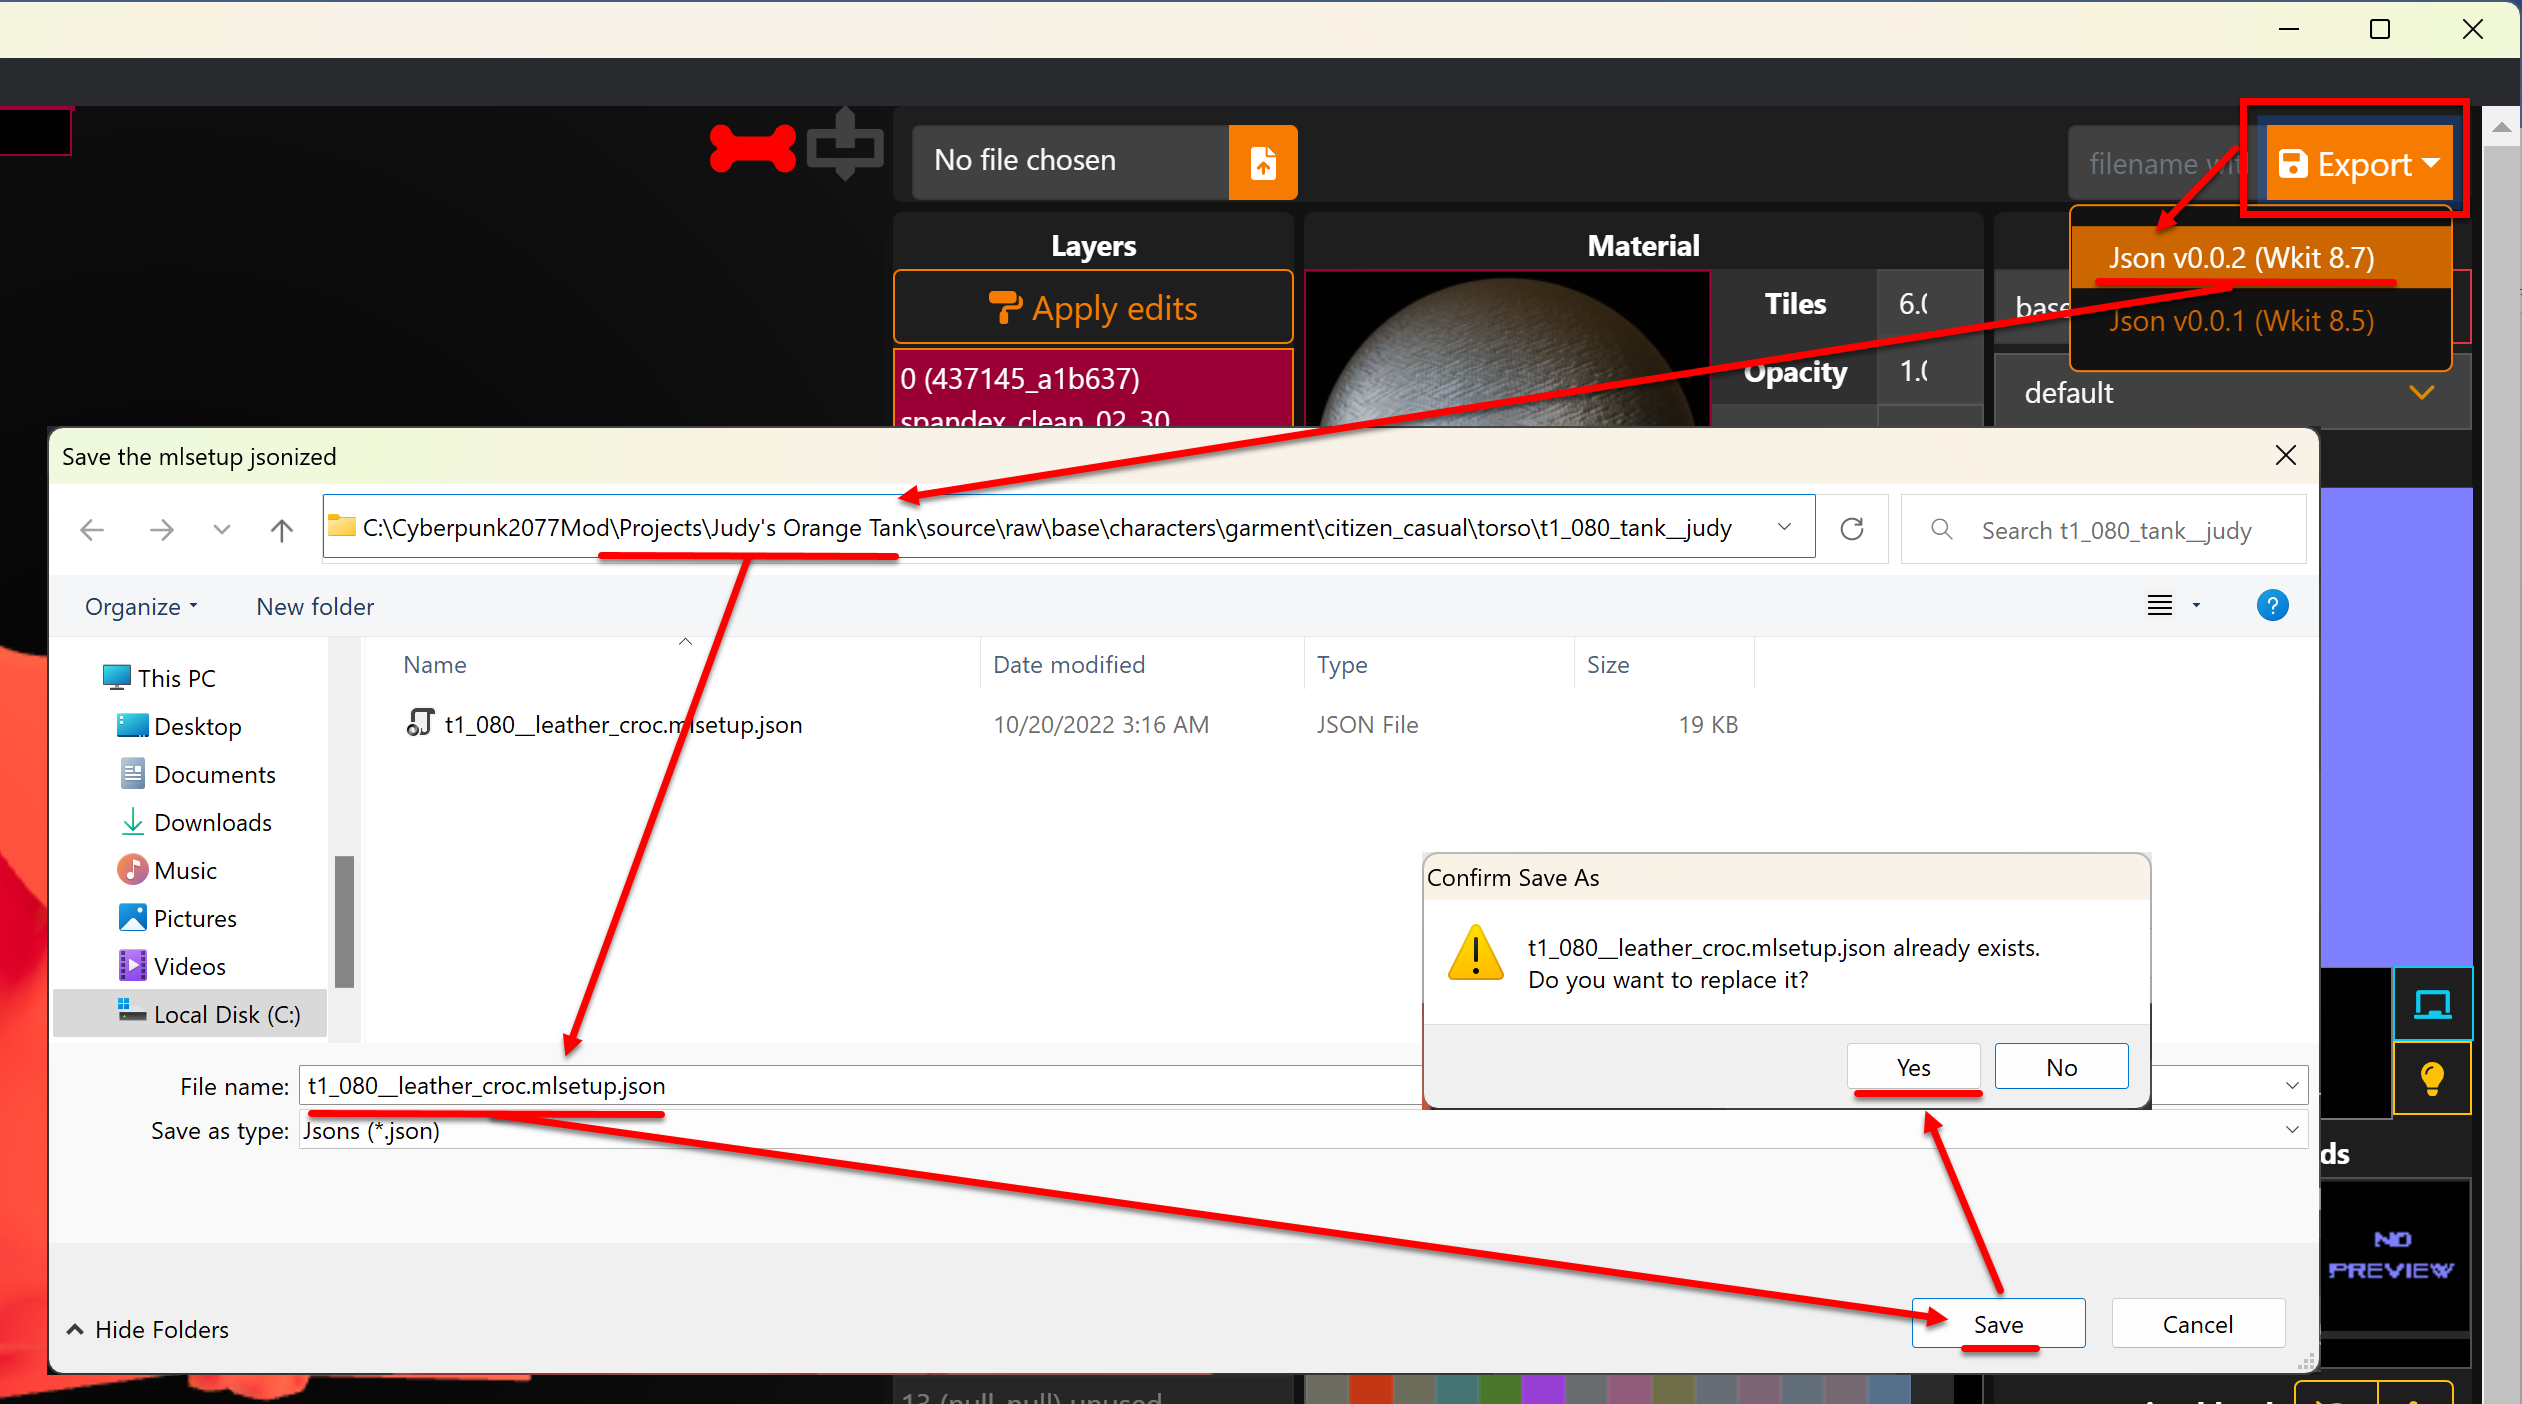Viewport: 2522px width, 1404px height.
Task: Click Hide Folders toggle
Action: 148,1329
